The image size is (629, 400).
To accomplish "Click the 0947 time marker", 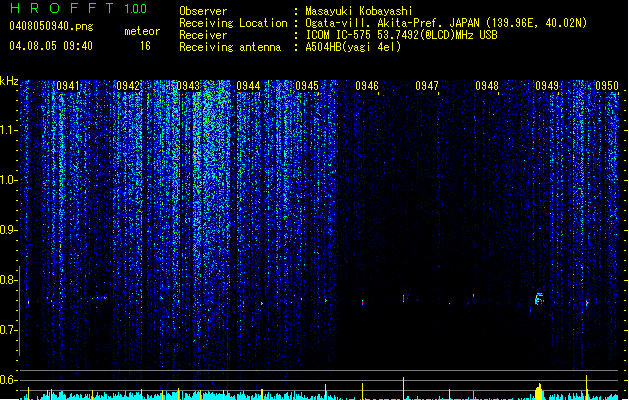I will click(x=427, y=86).
